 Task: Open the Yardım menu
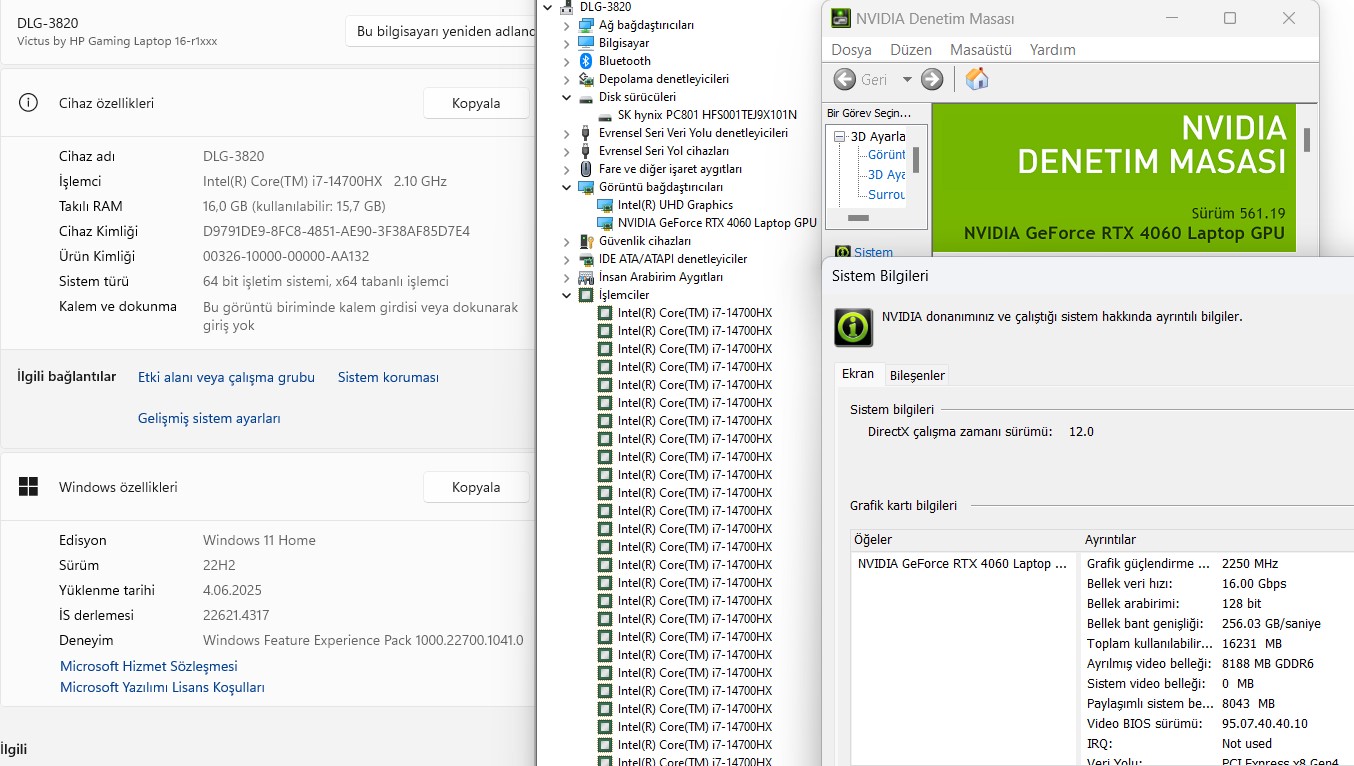[1053, 49]
